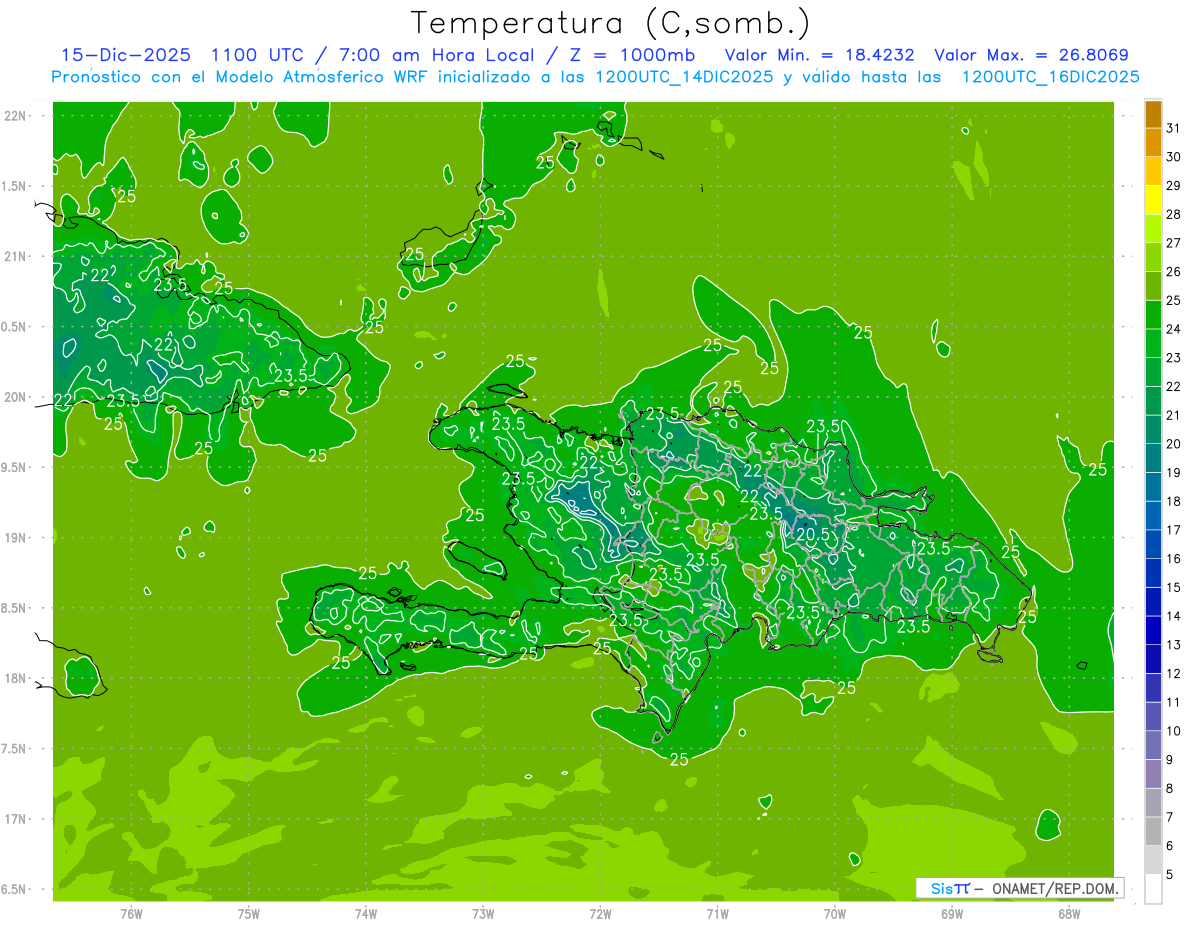Click the '75W' longitude axis label

pos(249,913)
